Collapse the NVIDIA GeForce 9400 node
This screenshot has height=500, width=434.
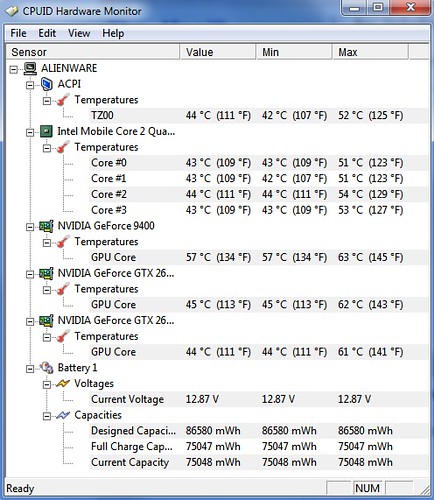coord(30,227)
